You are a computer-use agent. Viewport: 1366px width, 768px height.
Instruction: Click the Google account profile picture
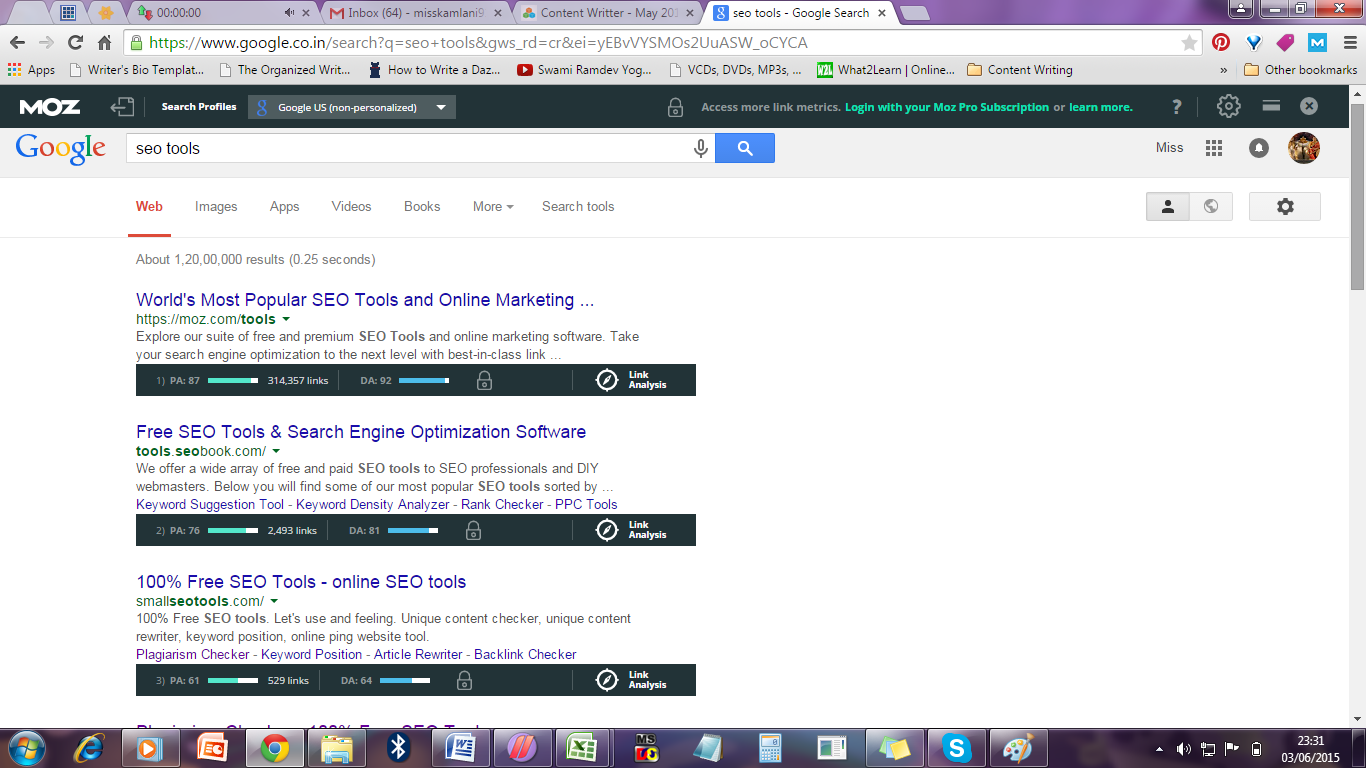tap(1304, 148)
